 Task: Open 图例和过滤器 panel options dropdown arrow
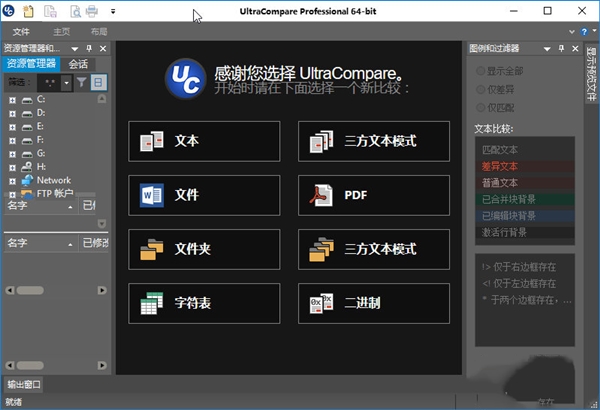tap(547, 49)
